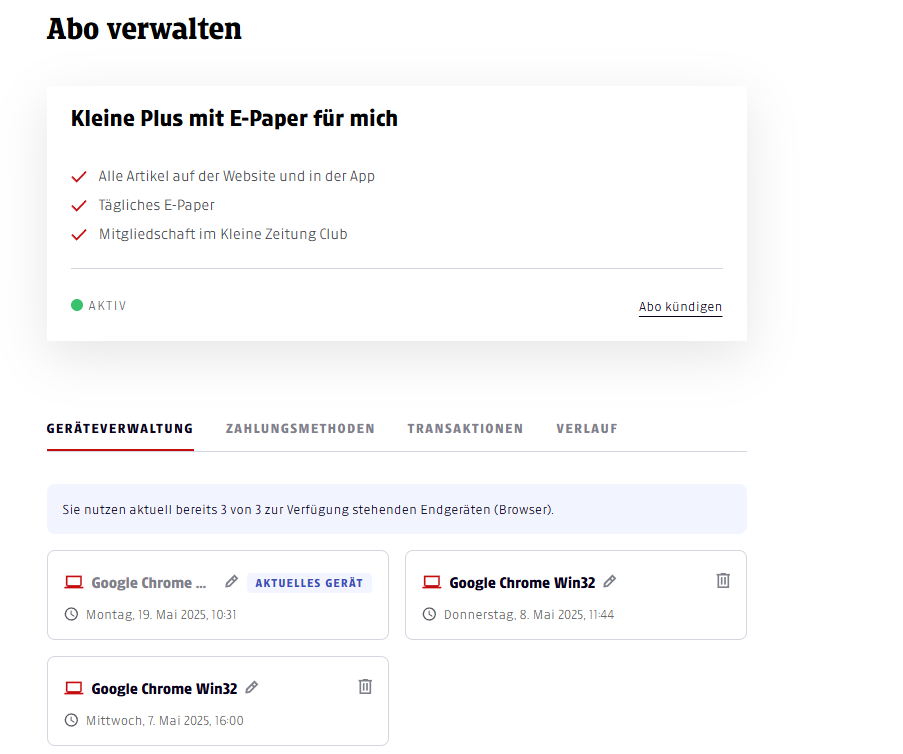Click truncated 'Google Chrome ...' device name
This screenshot has height=754, width=903.
pos(149,583)
